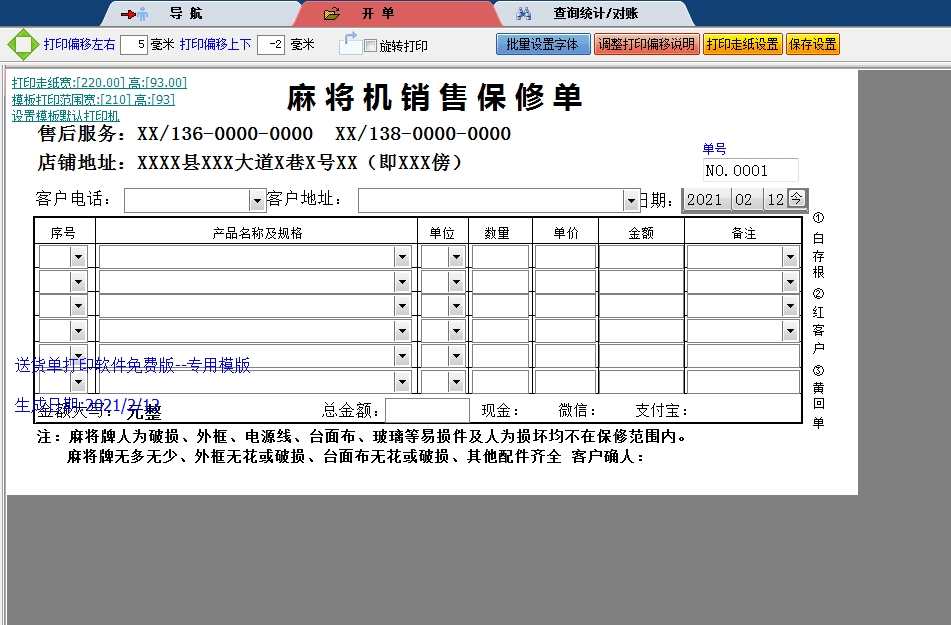Image resolution: width=951 pixels, height=625 pixels.
Task: Open the first row 单位 dropdown
Action: 456,257
